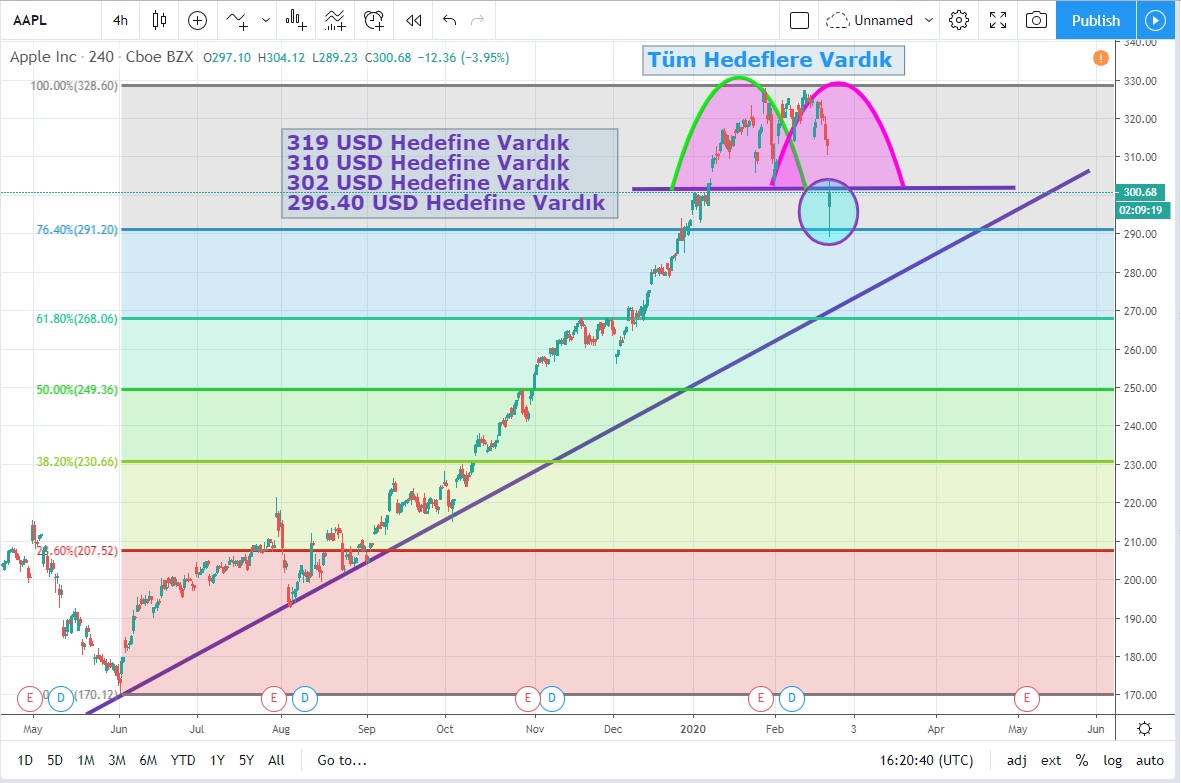1181x783 pixels.
Task: Select the 6M date range
Action: click(148, 760)
